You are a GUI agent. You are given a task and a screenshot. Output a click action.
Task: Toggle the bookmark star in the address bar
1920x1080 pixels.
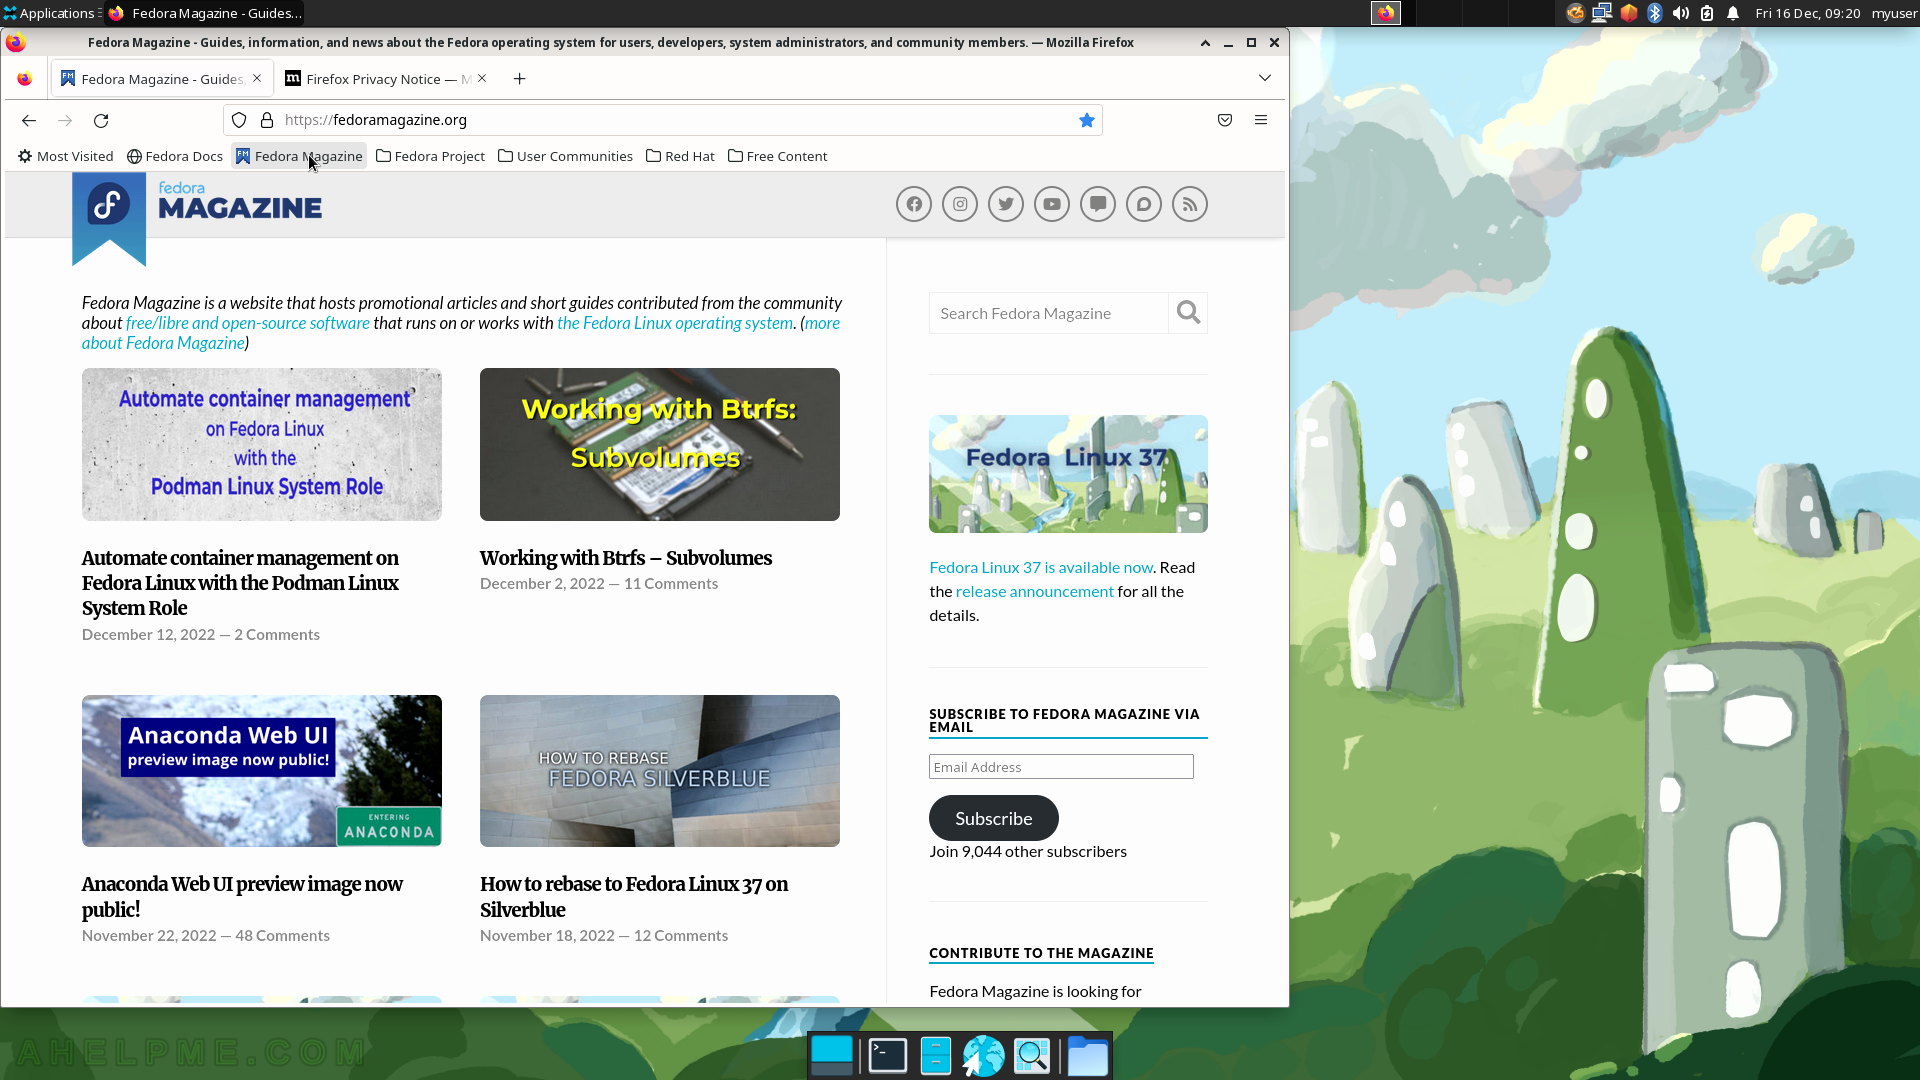click(1087, 120)
